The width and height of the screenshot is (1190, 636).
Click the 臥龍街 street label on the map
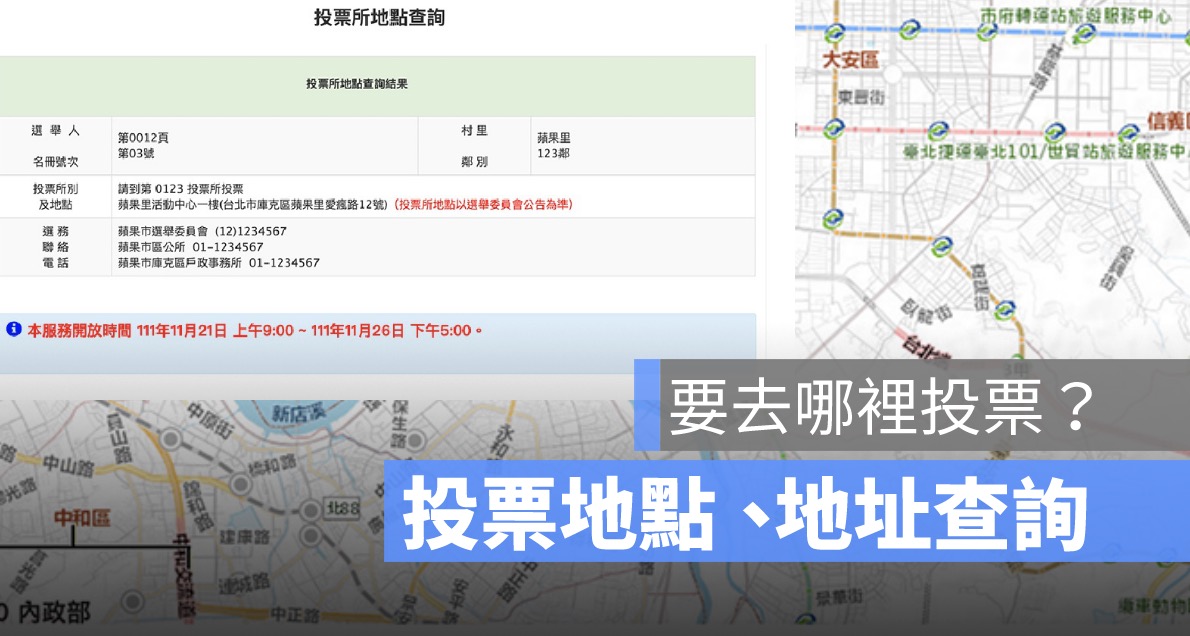pos(926,310)
